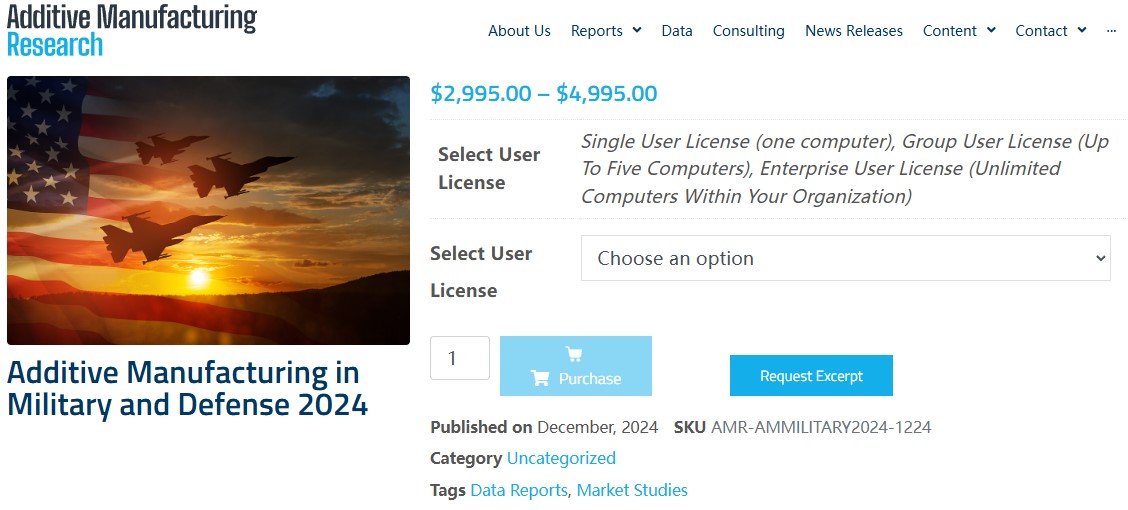Viewport: 1128px width, 510px height.
Task: Open the About Us page
Action: [x=519, y=31]
